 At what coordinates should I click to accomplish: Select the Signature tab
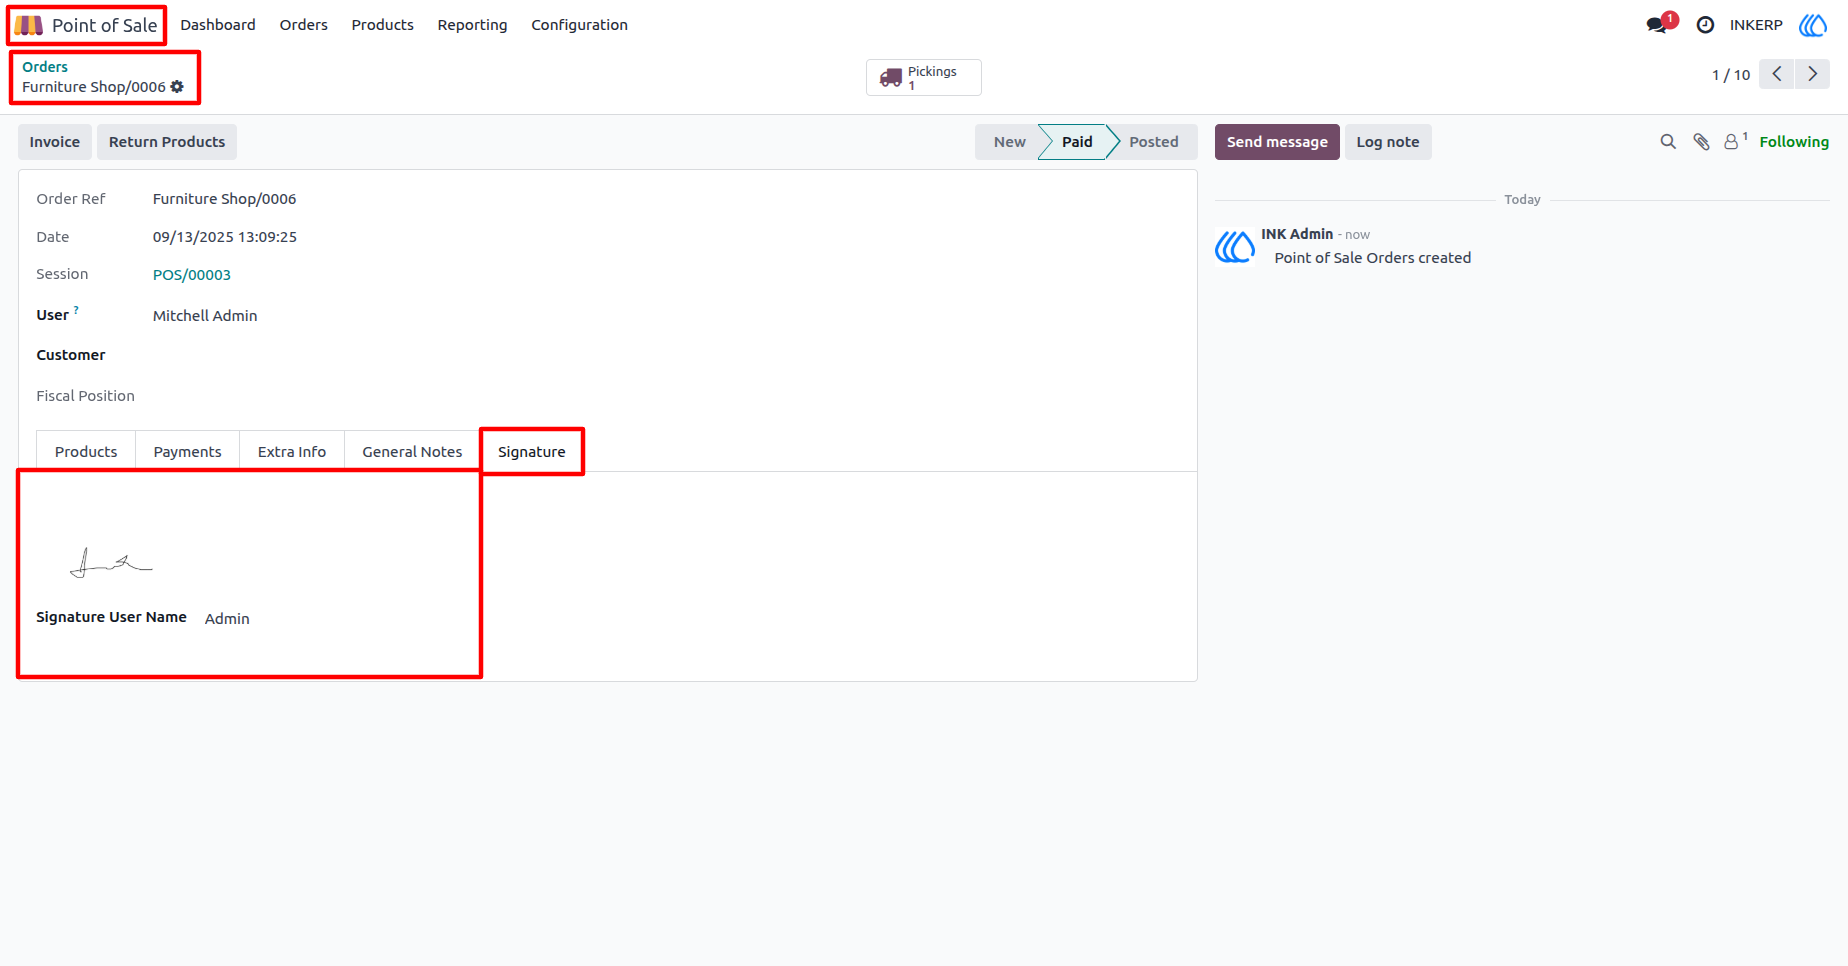point(532,452)
